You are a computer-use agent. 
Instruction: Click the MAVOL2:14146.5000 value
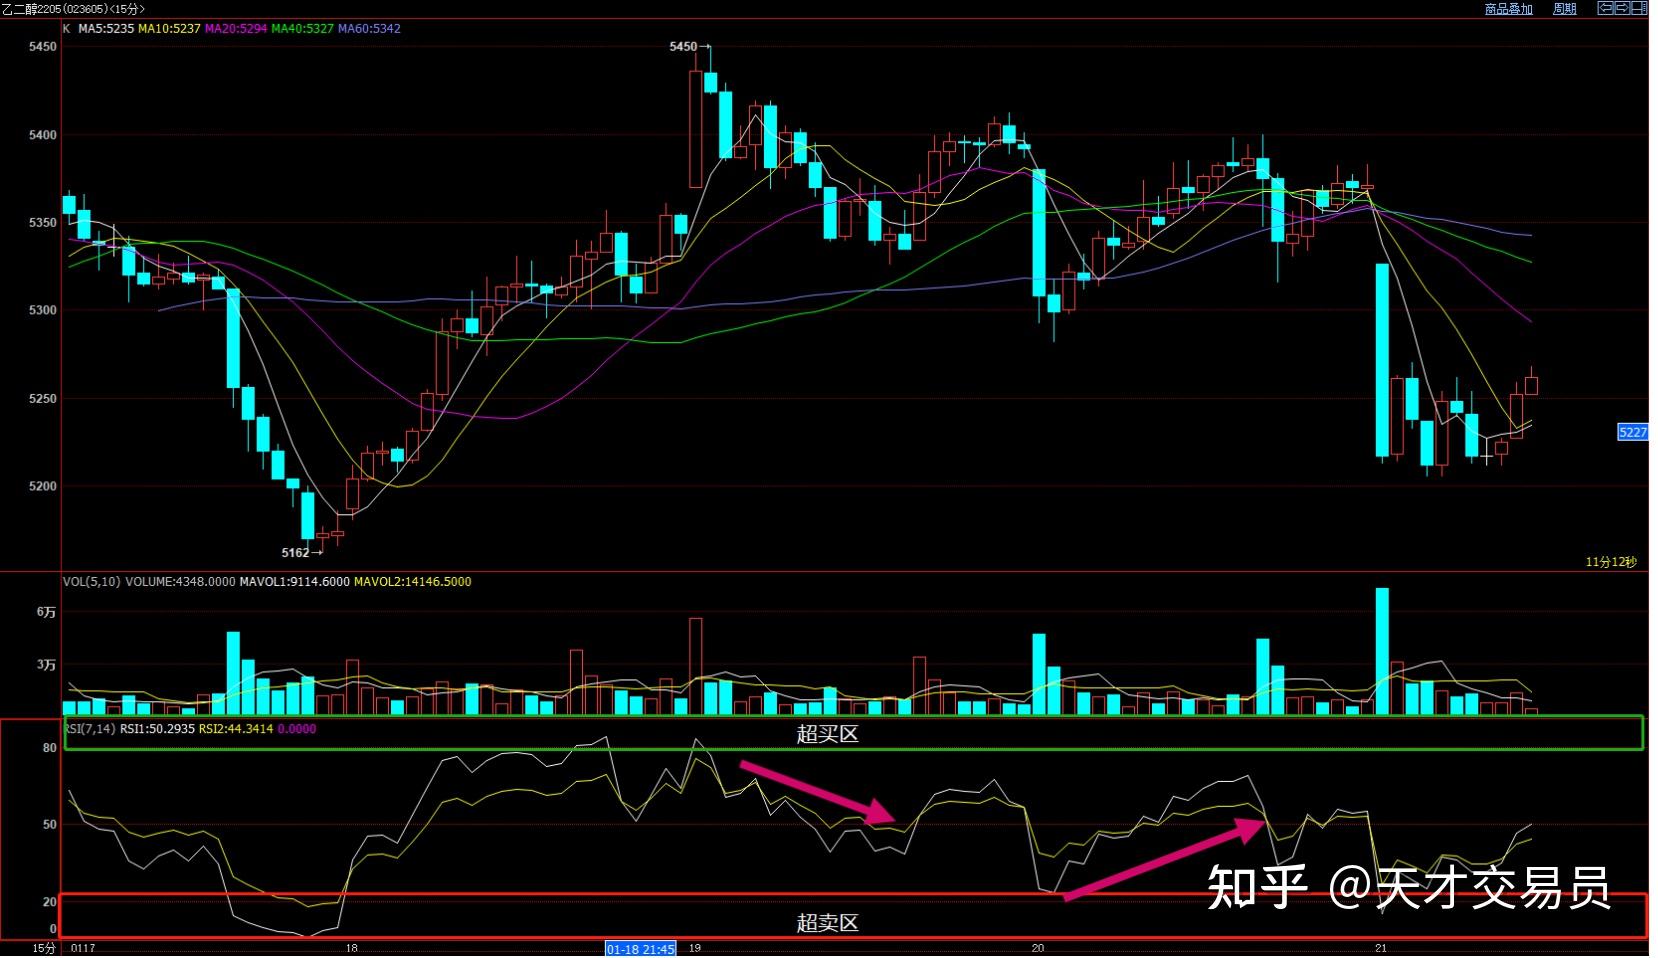[413, 582]
